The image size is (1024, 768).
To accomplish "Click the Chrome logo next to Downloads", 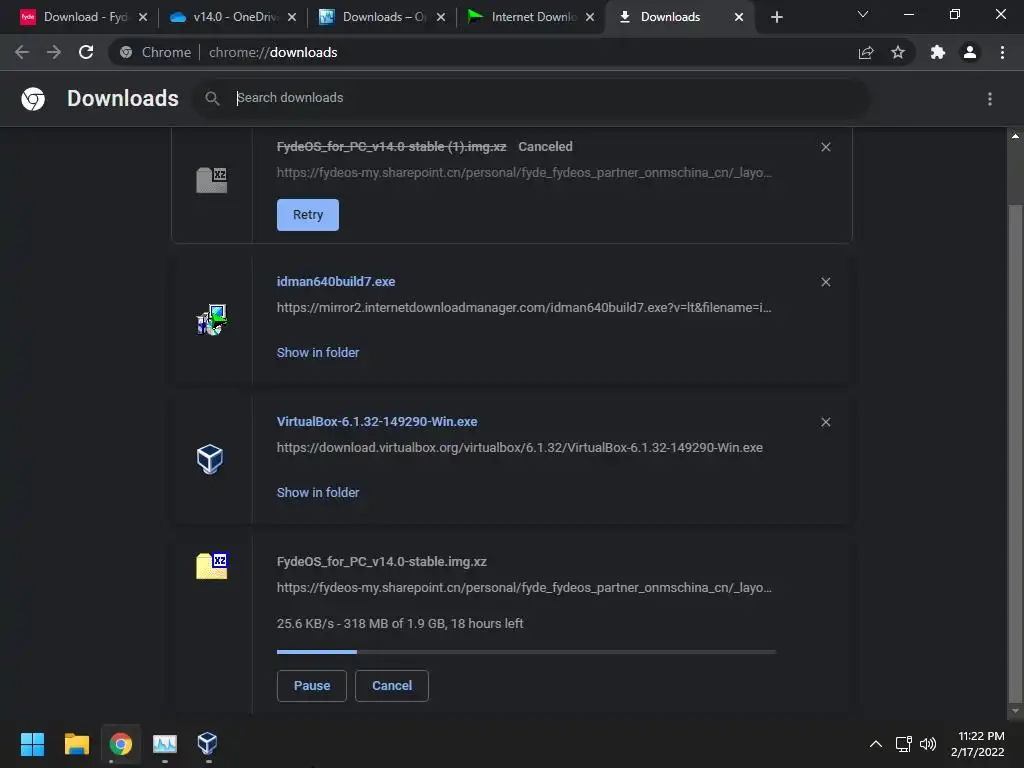I will coord(33,99).
